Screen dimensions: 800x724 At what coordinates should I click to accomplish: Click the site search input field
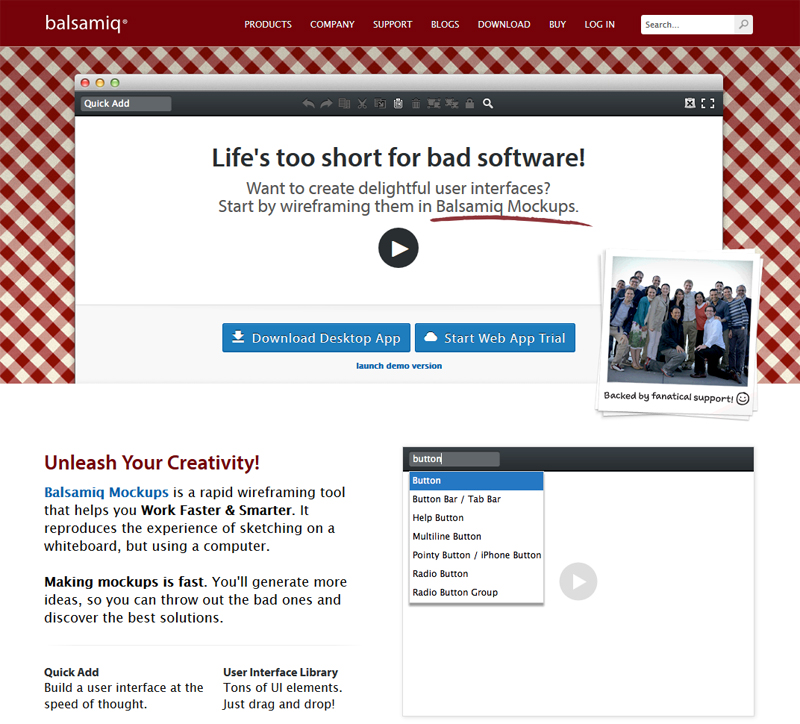coord(688,24)
